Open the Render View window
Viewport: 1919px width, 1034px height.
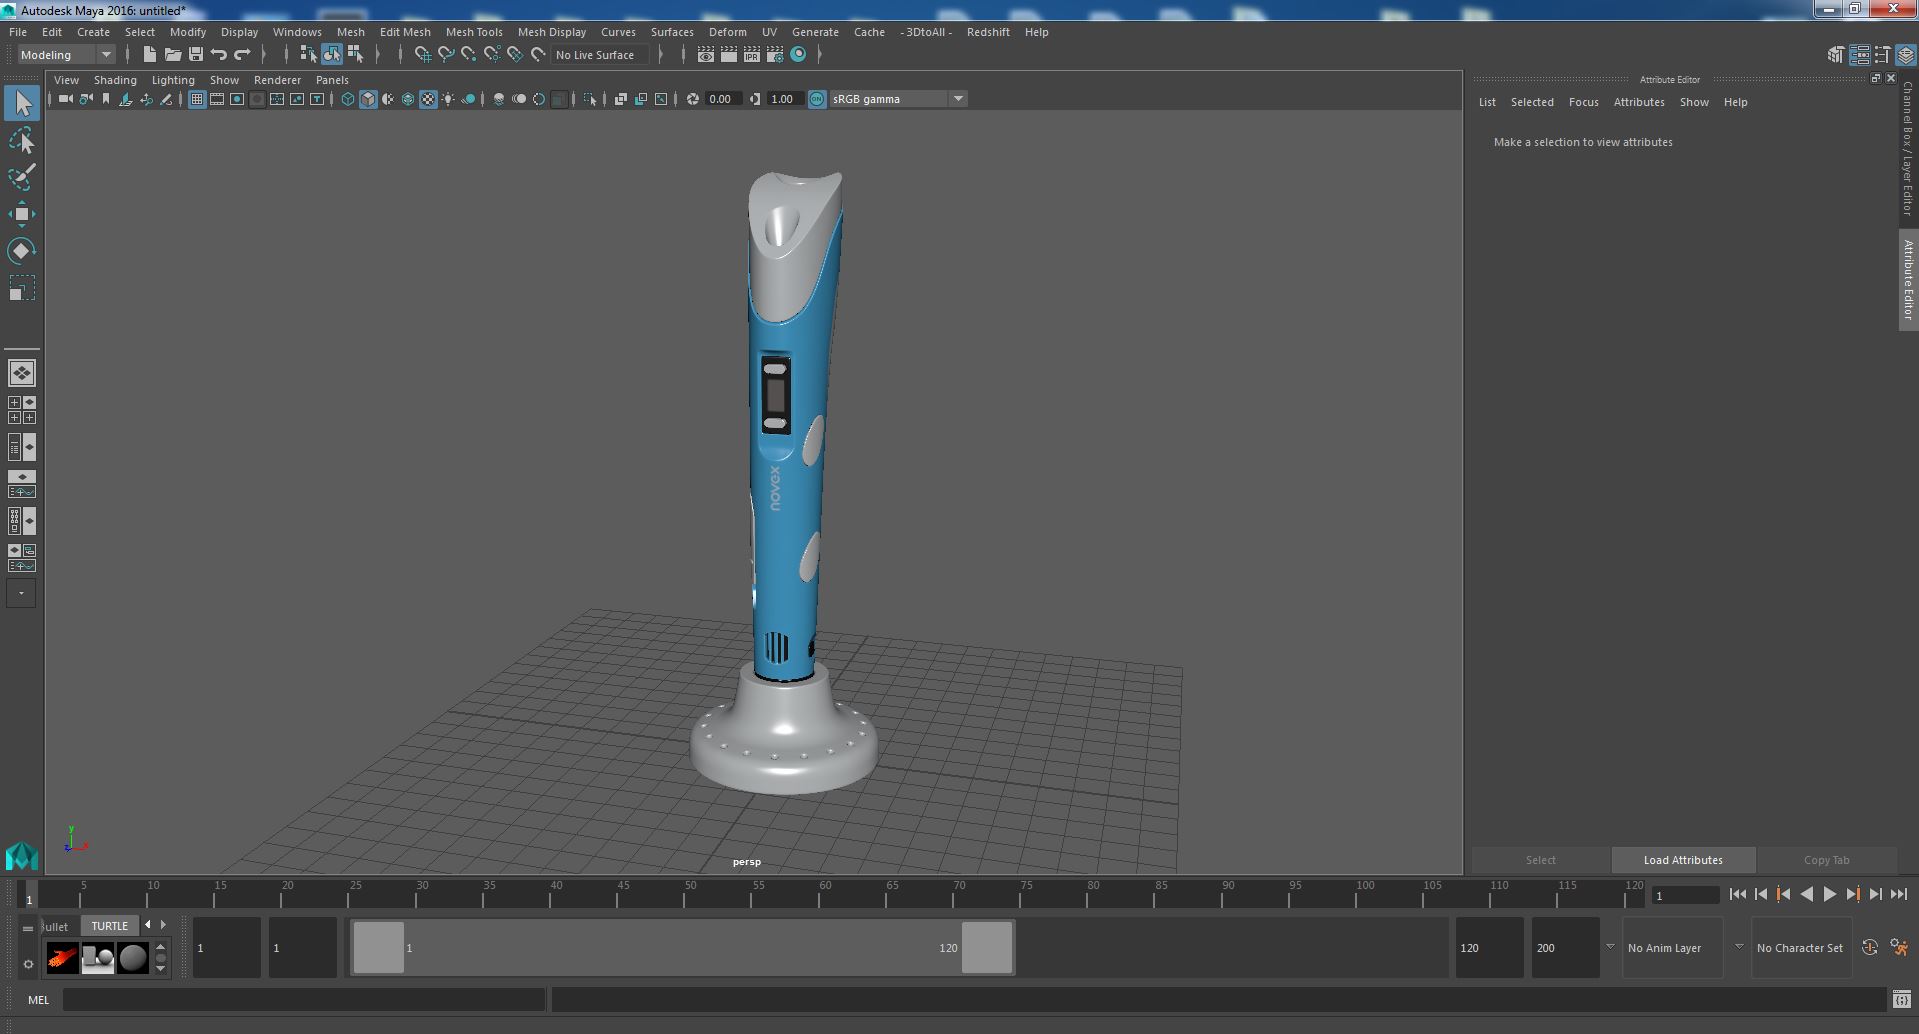point(706,55)
